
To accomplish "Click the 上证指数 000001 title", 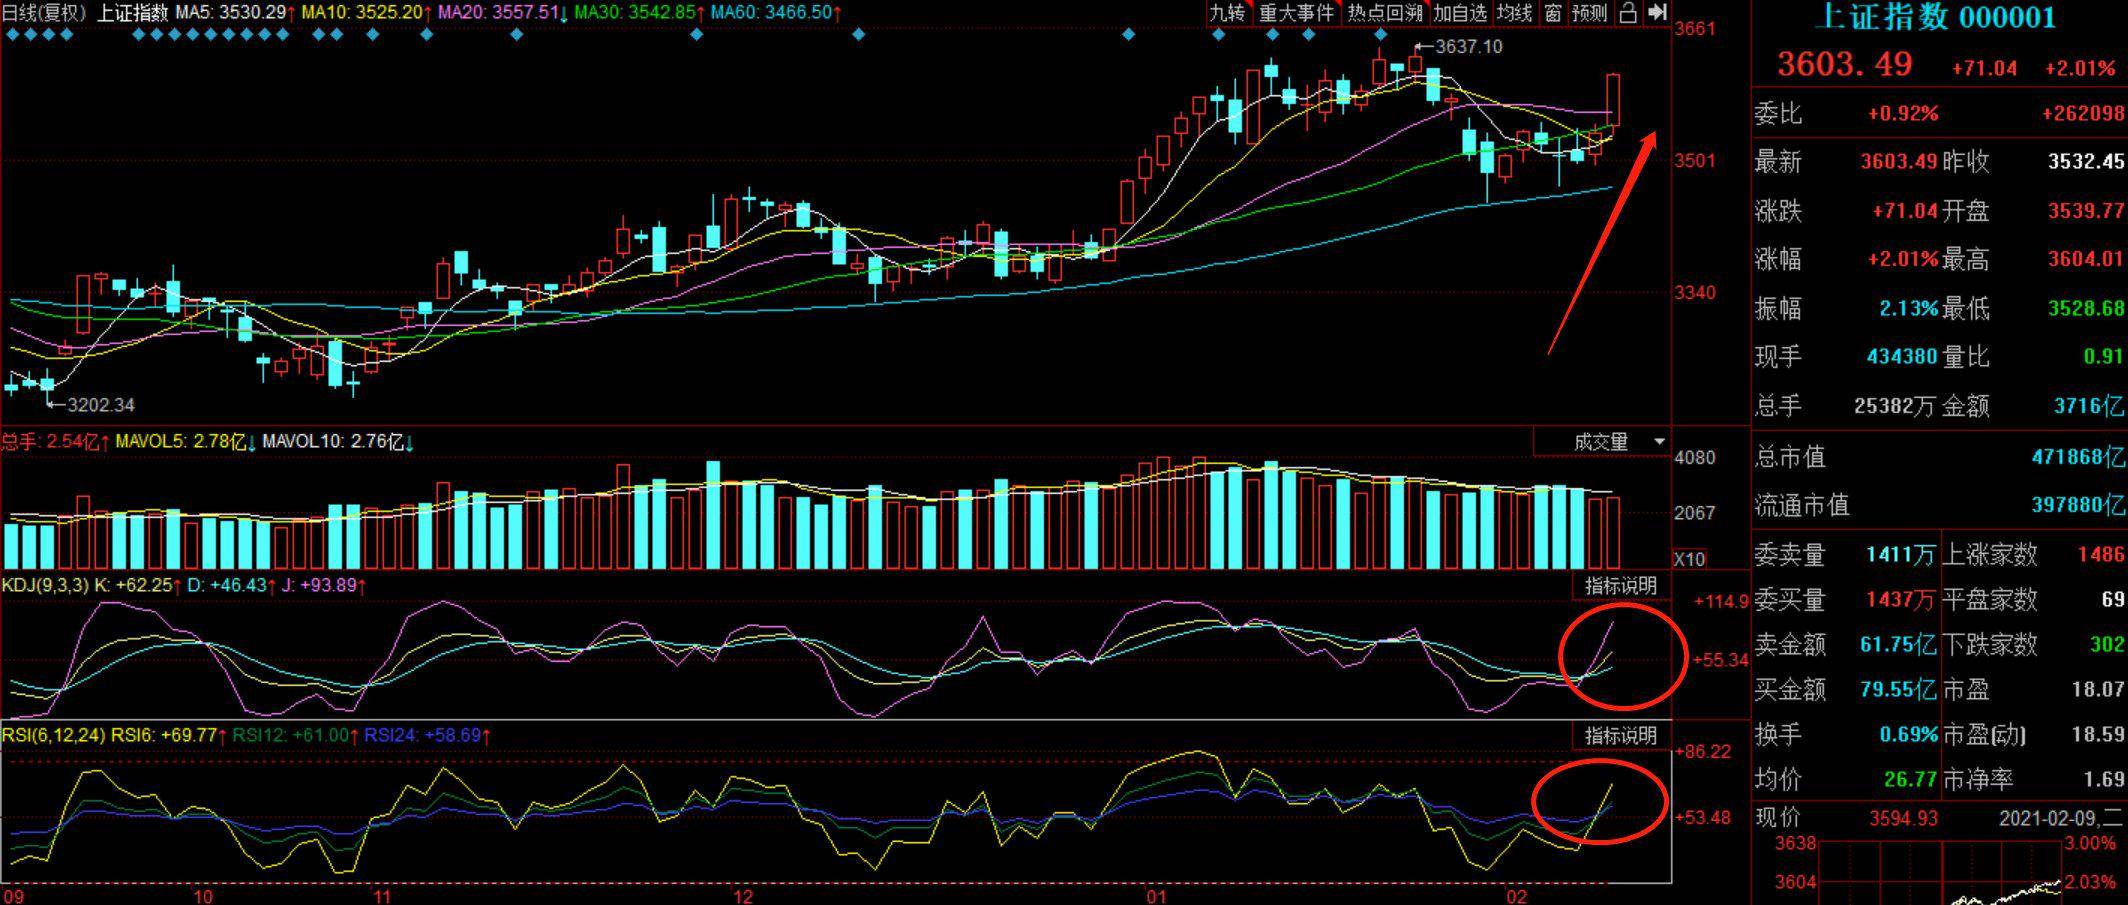I will [1934, 17].
